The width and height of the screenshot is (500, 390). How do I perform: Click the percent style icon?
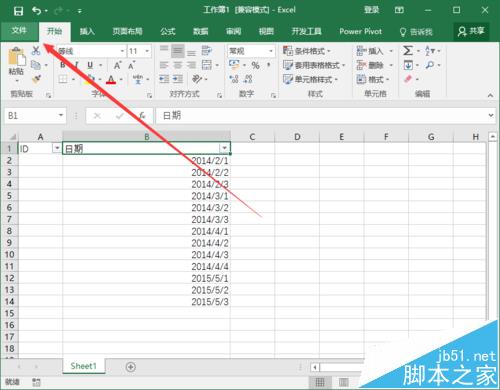click(255, 65)
